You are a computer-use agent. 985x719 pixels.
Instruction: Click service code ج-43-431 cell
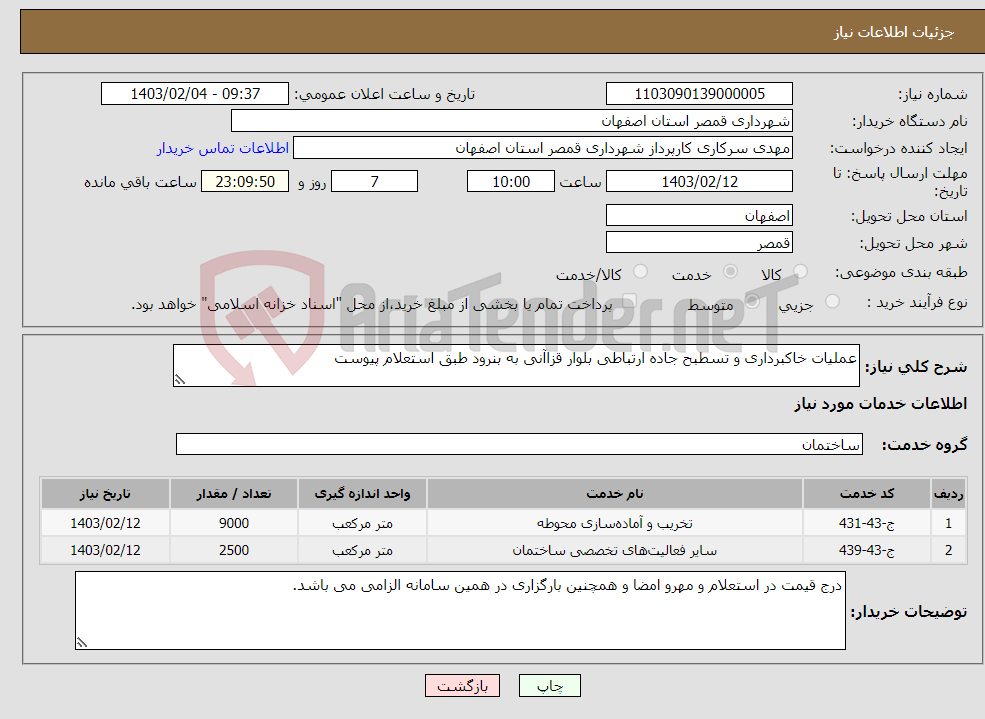pos(866,523)
